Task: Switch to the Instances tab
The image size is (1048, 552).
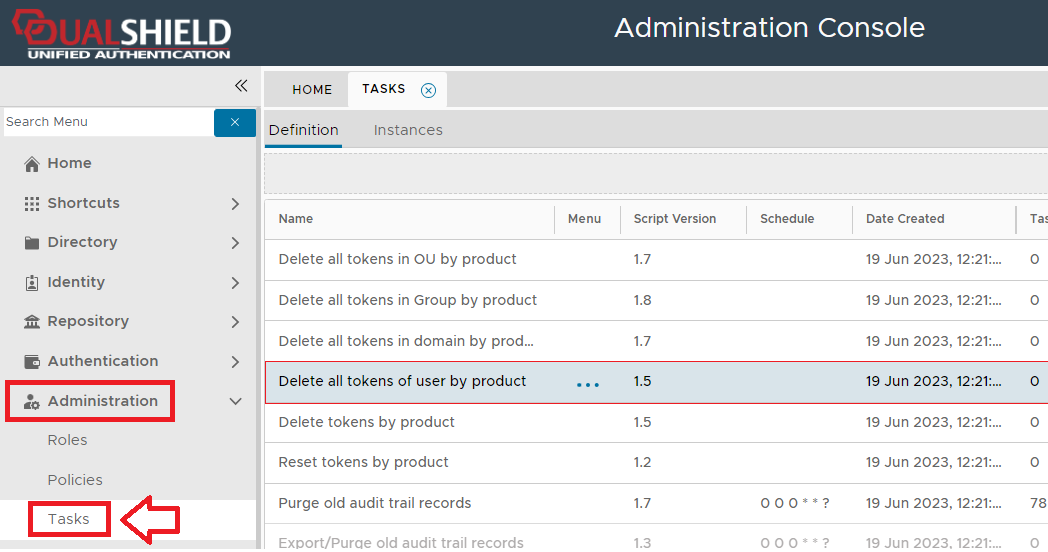Action: tap(408, 130)
